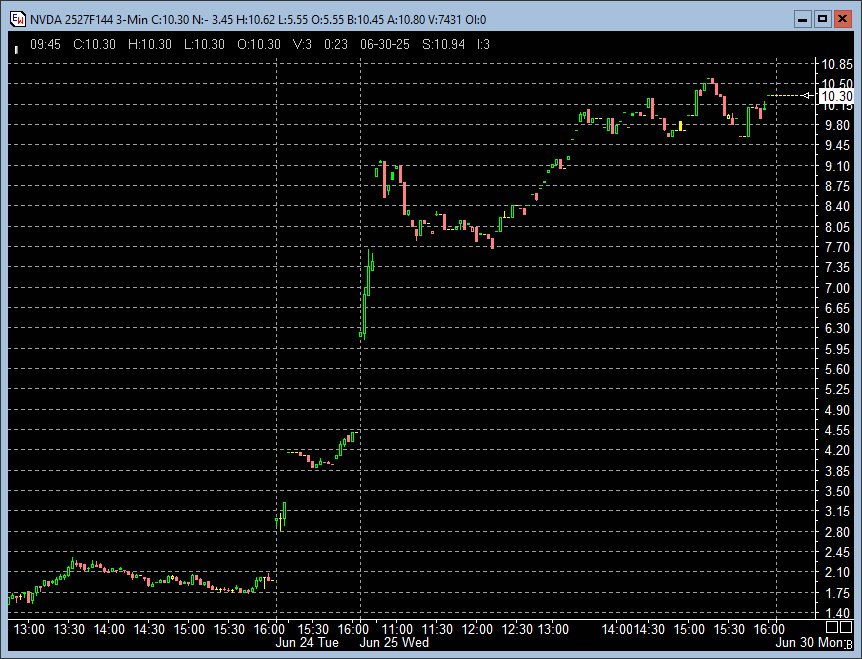Click the left square box above the B marker
The image size is (862, 659).
pyautogui.click(x=832, y=627)
